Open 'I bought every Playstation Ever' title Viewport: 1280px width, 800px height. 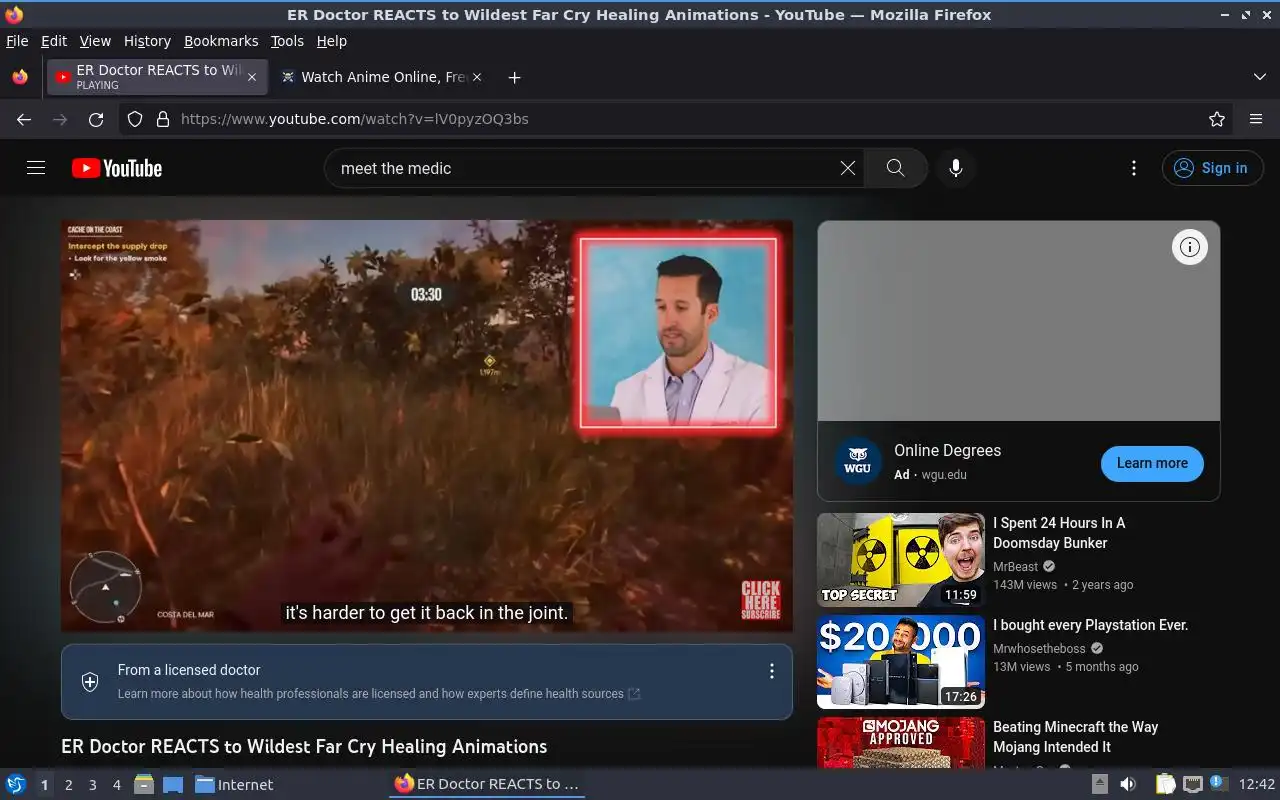click(1090, 625)
